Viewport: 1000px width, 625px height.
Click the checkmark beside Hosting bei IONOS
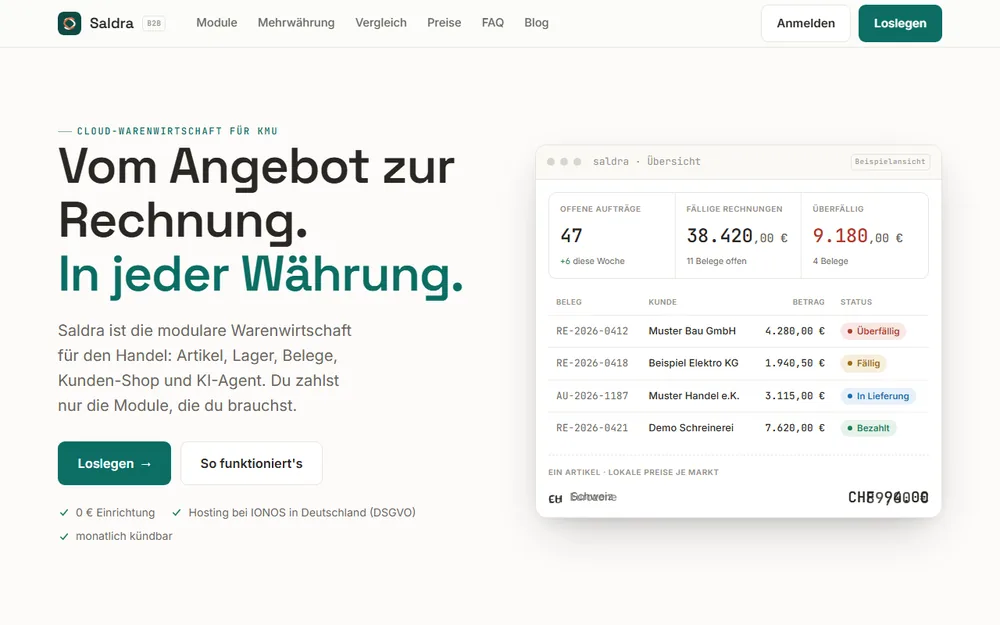[177, 513]
